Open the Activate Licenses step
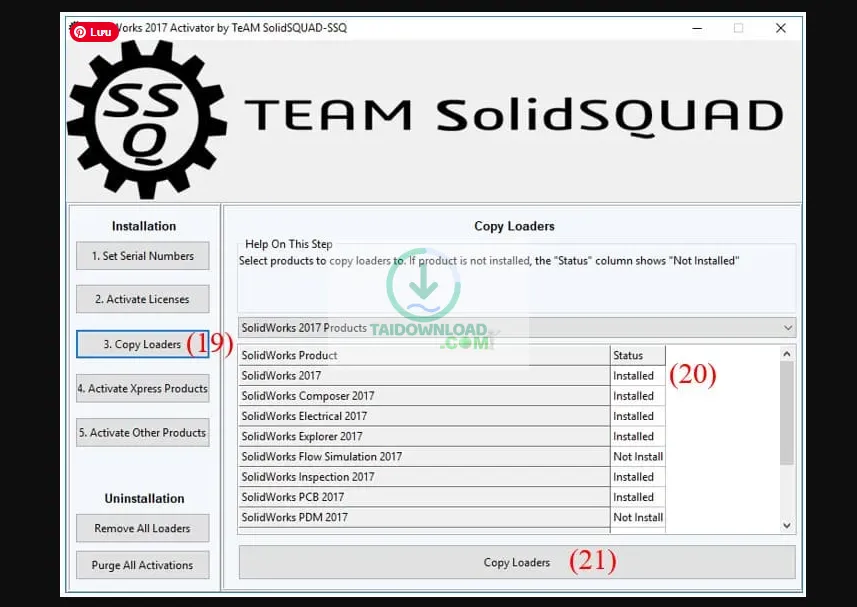 pyautogui.click(x=143, y=299)
